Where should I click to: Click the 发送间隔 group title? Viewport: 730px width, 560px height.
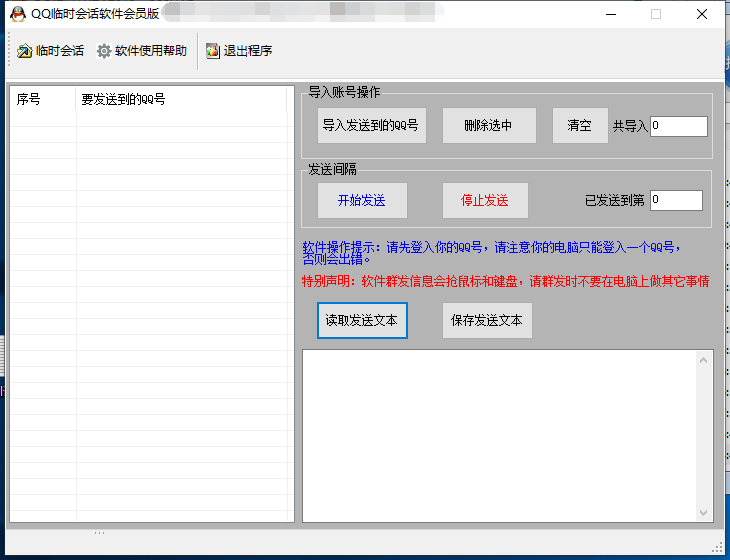pyautogui.click(x=332, y=169)
